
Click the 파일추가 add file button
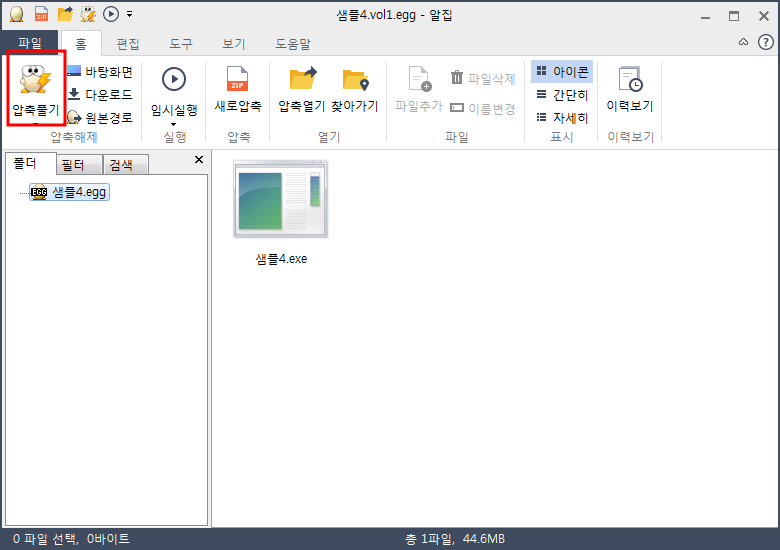[x=419, y=90]
